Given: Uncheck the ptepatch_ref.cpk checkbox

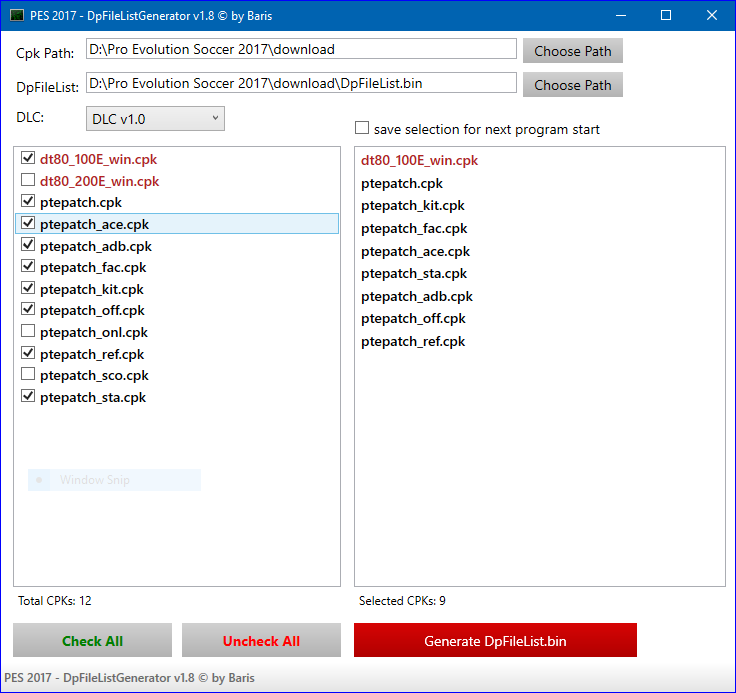Looking at the screenshot, I should click(x=28, y=353).
